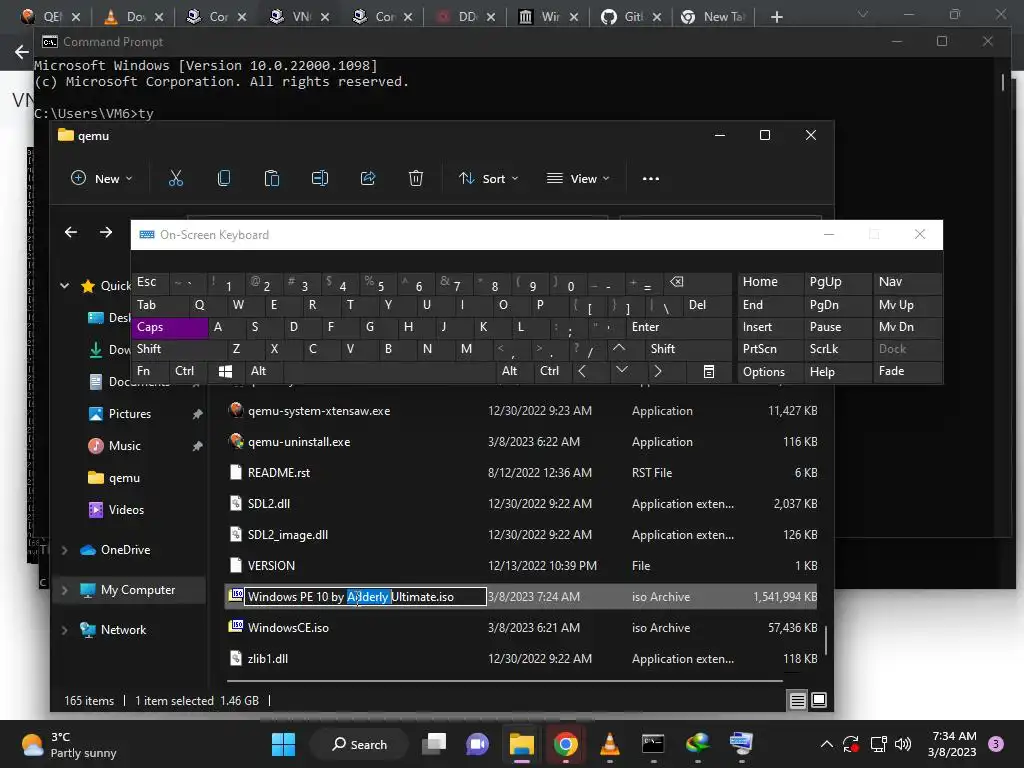Toggle the left Ctrl key
This screenshot has width=1024, height=768.
[188, 372]
